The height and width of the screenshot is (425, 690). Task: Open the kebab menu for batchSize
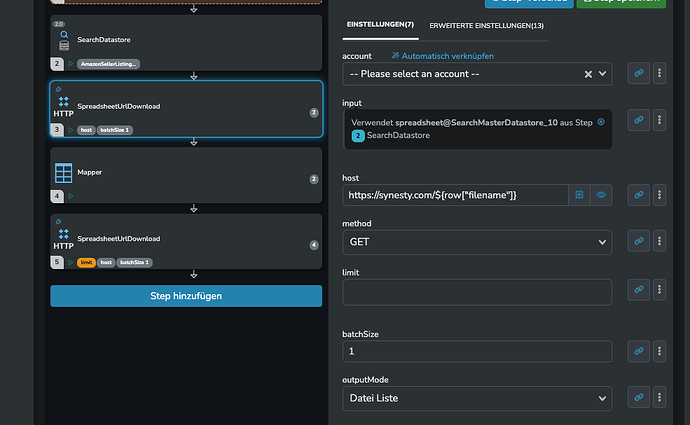pyautogui.click(x=659, y=351)
